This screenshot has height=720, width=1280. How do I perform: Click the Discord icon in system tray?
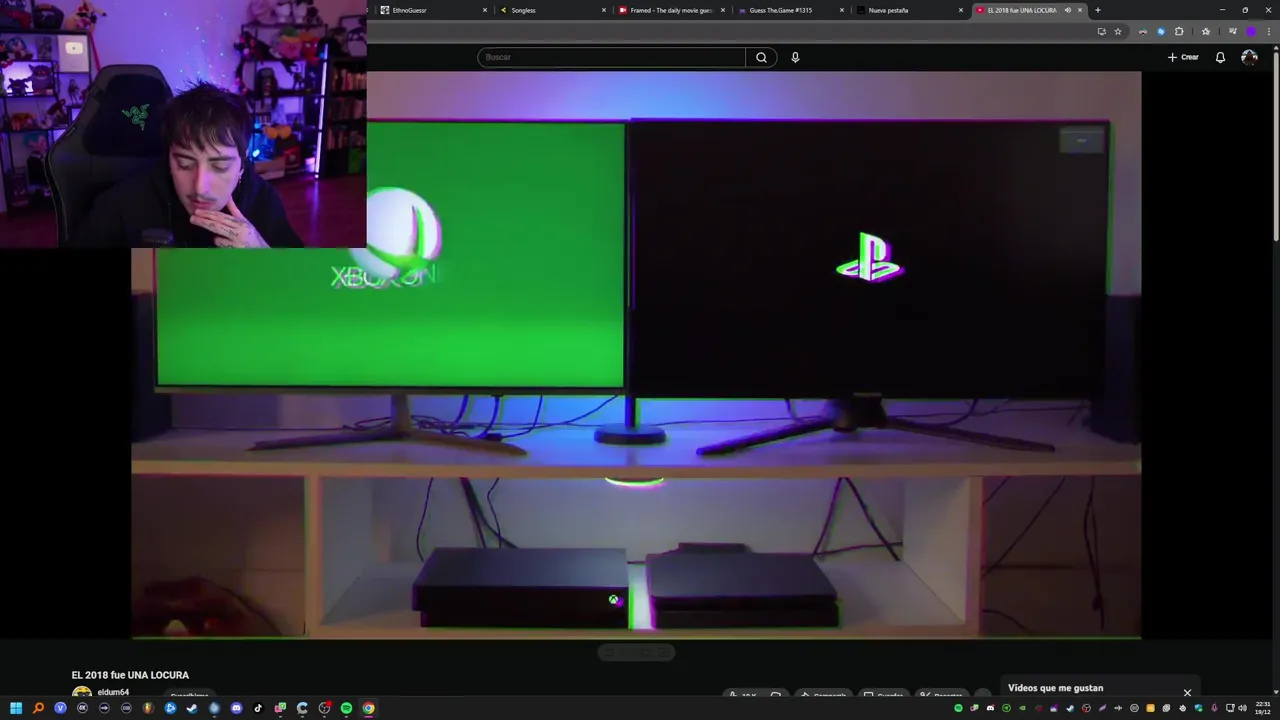coord(990,708)
